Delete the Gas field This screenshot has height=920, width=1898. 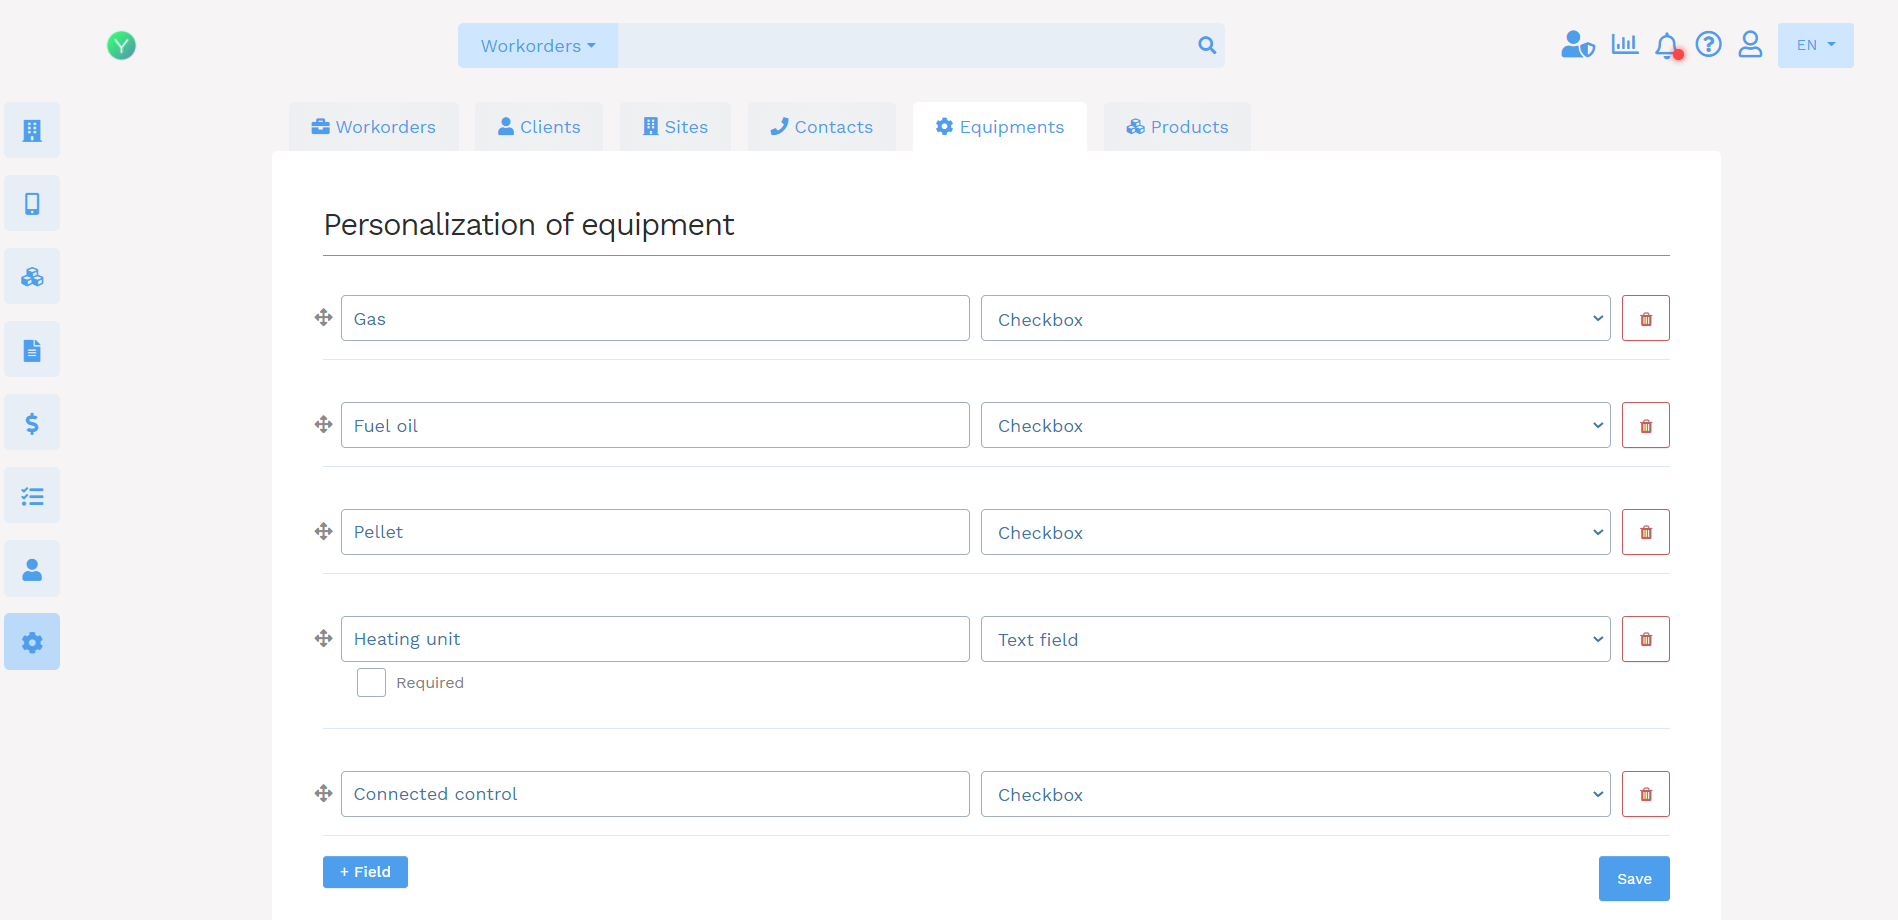(x=1646, y=318)
